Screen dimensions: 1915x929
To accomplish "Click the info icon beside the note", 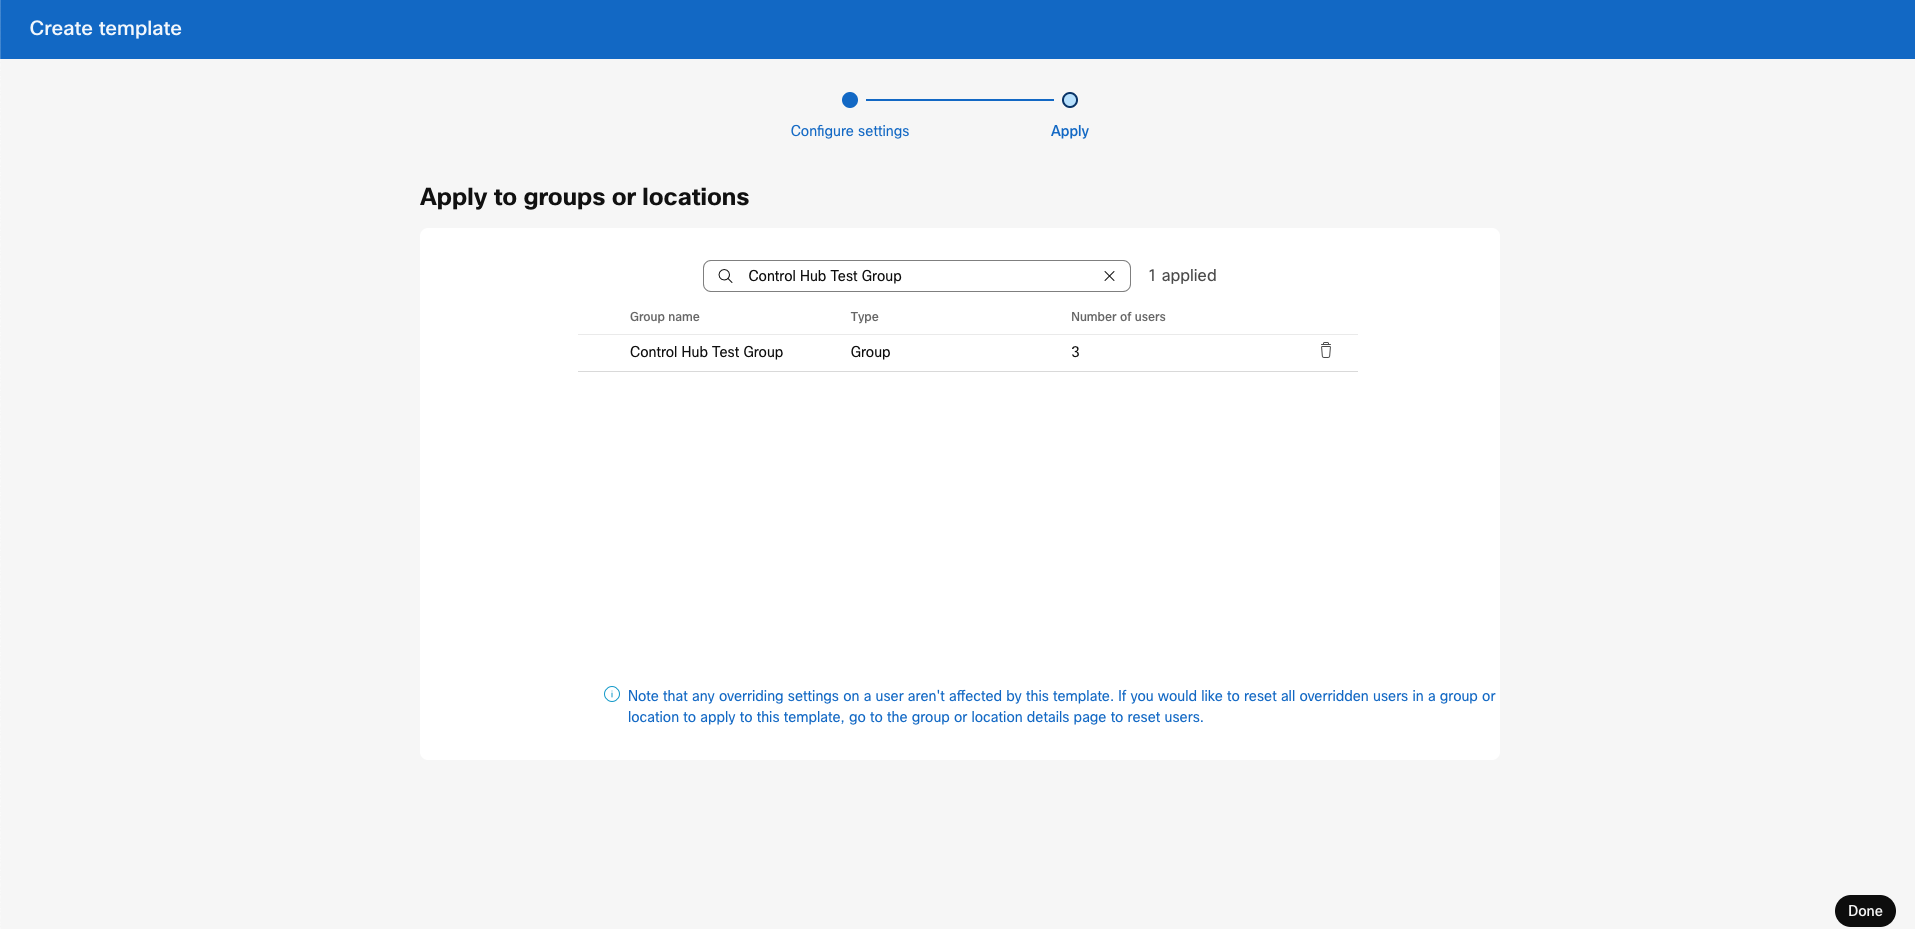I will click(x=612, y=694).
